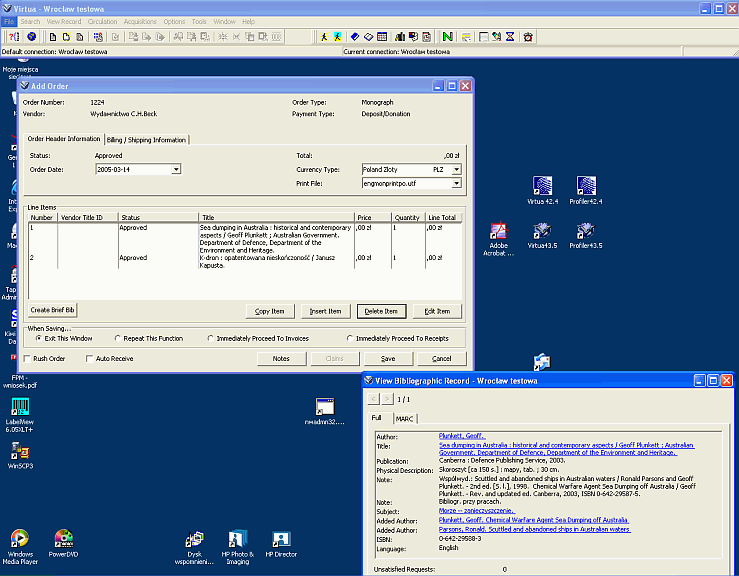
Task: Follow subject link Morze -- zanieczyszczenie
Action: pyautogui.click(x=477, y=510)
